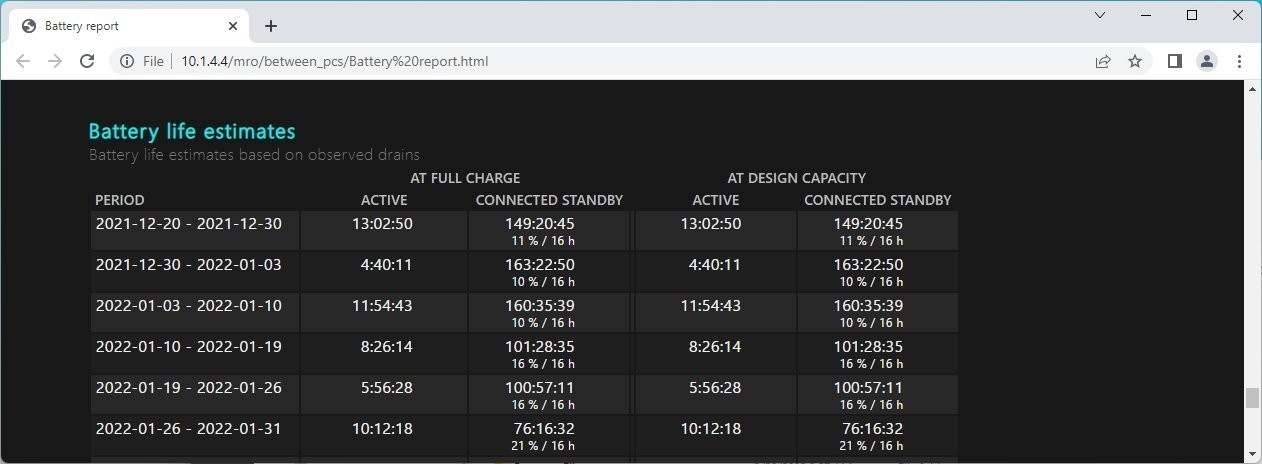The width and height of the screenshot is (1262, 464).
Task: Select the Battery report tab
Action: (120, 26)
